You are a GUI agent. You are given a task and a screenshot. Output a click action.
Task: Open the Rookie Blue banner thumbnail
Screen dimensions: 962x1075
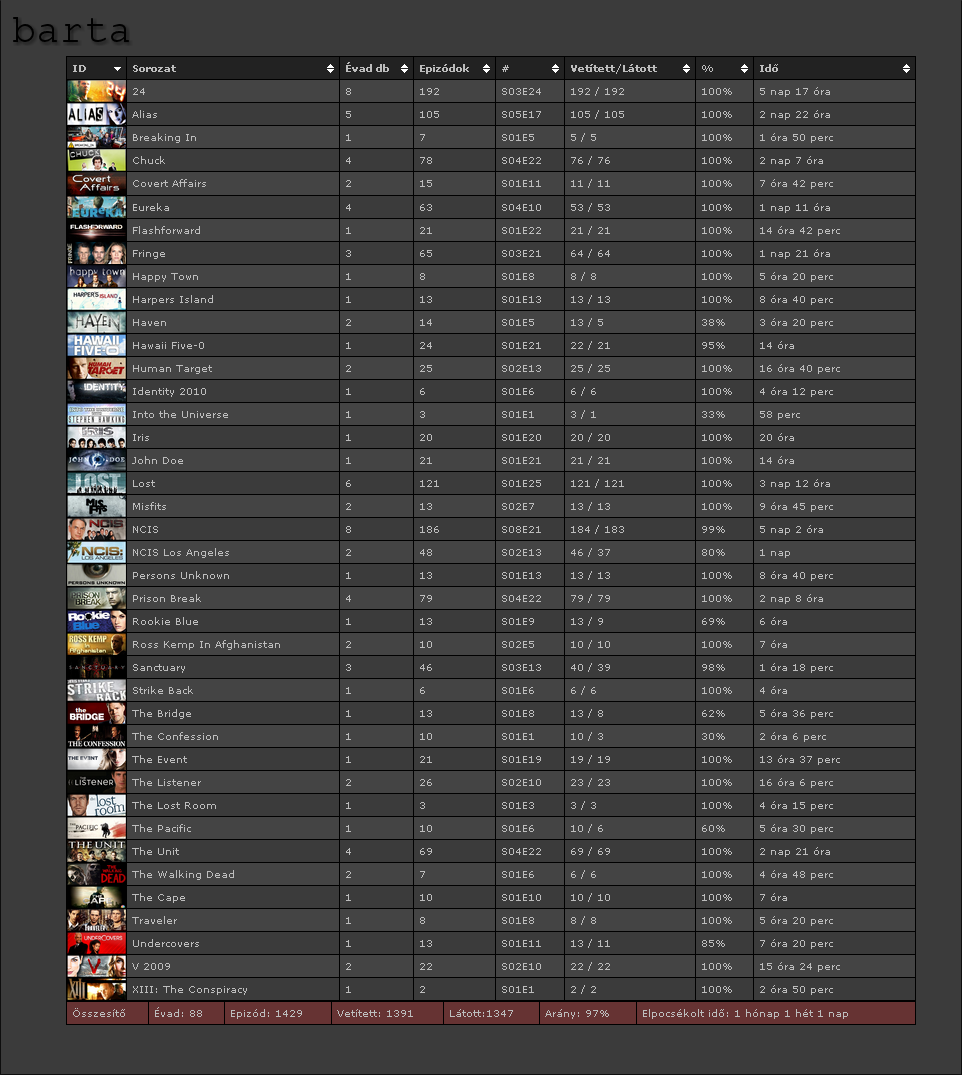(97, 621)
